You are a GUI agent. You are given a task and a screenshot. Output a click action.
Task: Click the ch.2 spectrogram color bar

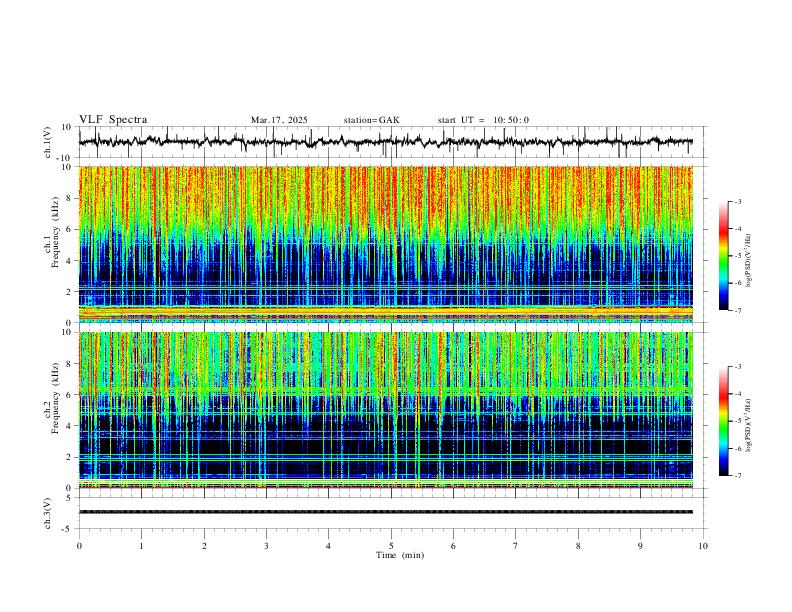[724, 421]
